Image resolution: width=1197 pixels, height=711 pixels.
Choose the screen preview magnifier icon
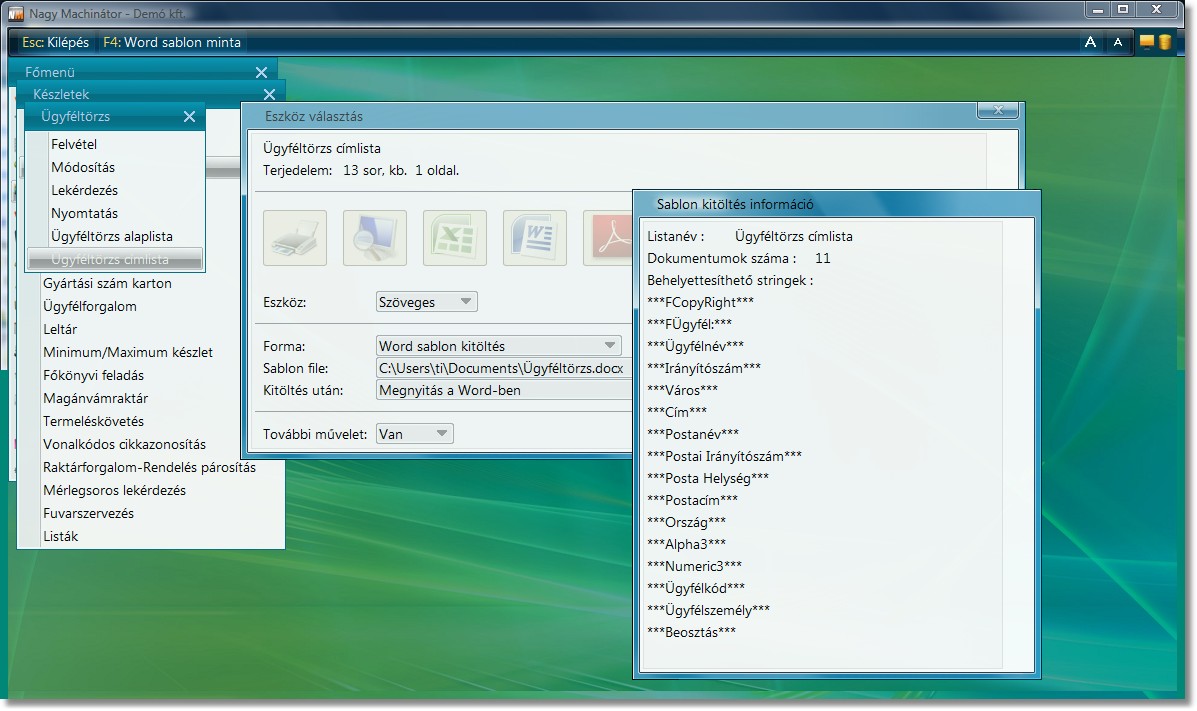point(375,238)
